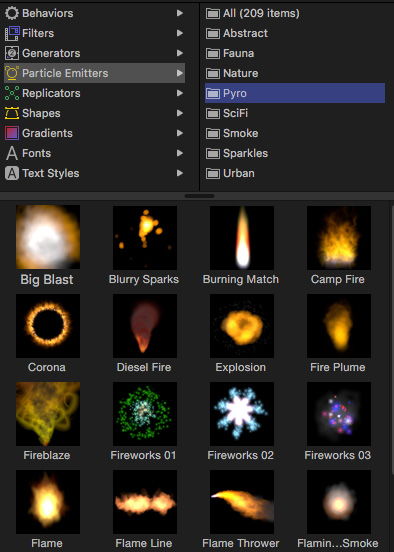Click the All (209 items) folder icon

213,14
